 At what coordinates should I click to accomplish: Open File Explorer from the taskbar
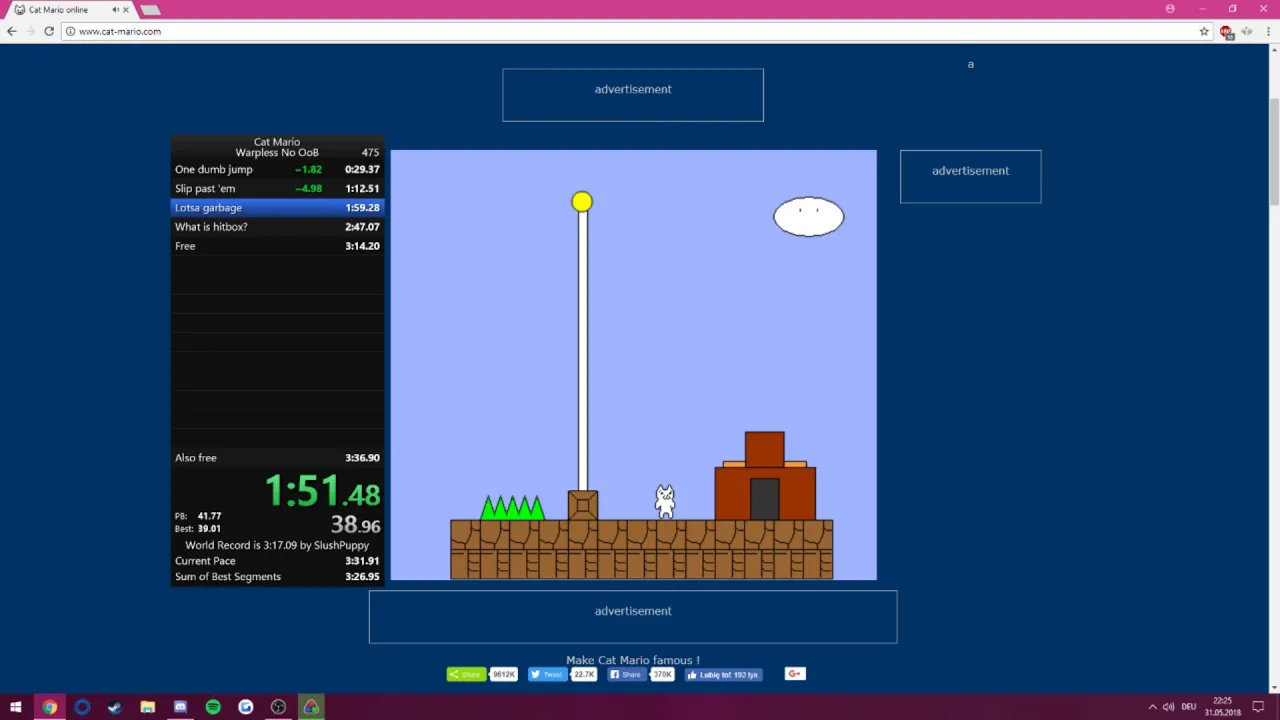click(147, 707)
